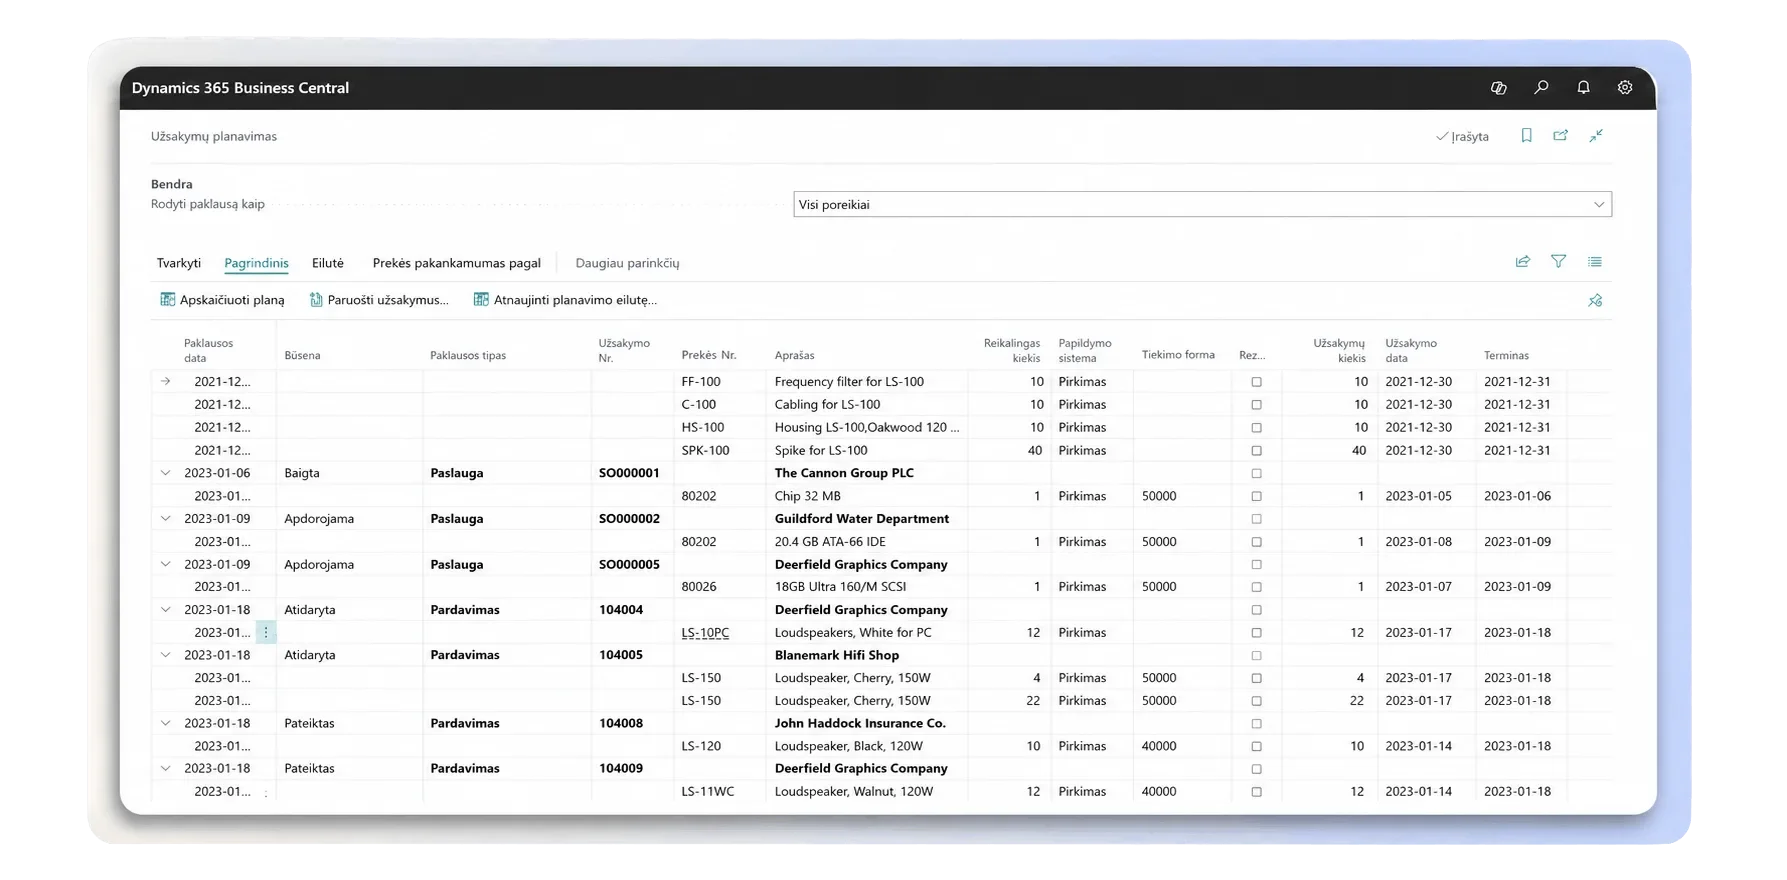This screenshot has height=880, width=1787.
Task: Collapse the SO000005 order group
Action: (x=166, y=564)
